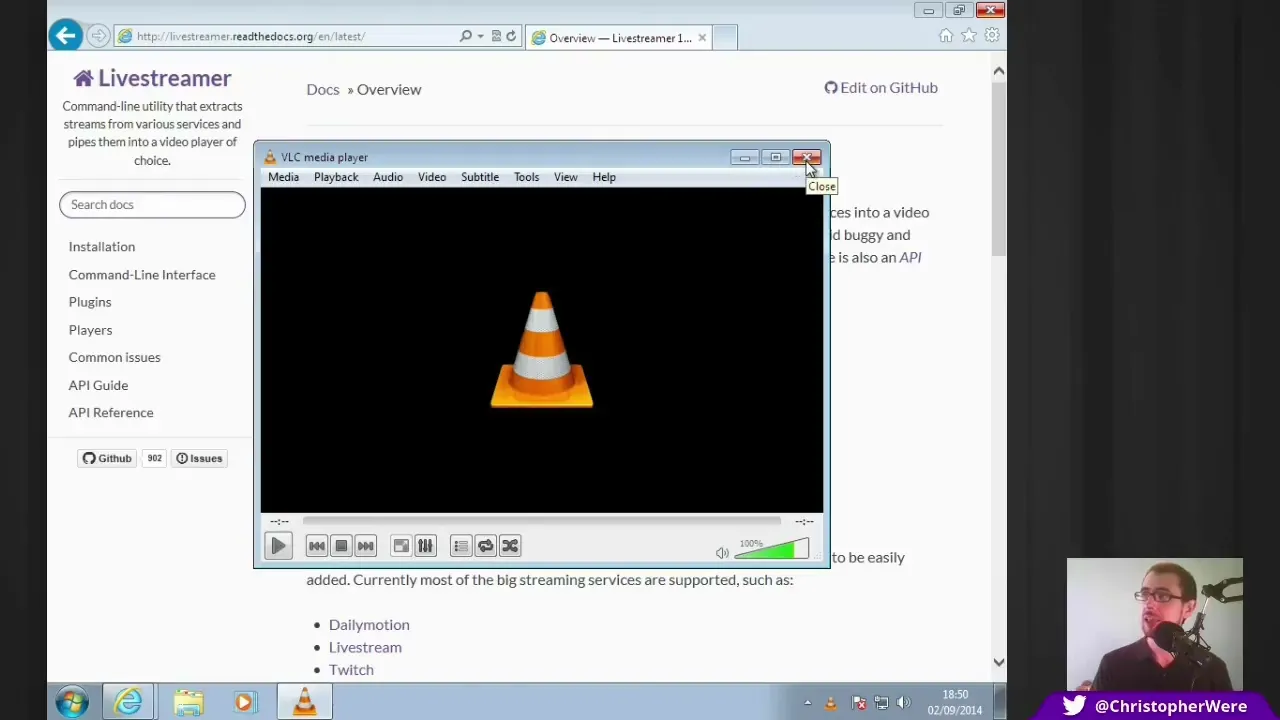Open Command-Line Interface docs link
This screenshot has height=720, width=1280.
pos(142,274)
